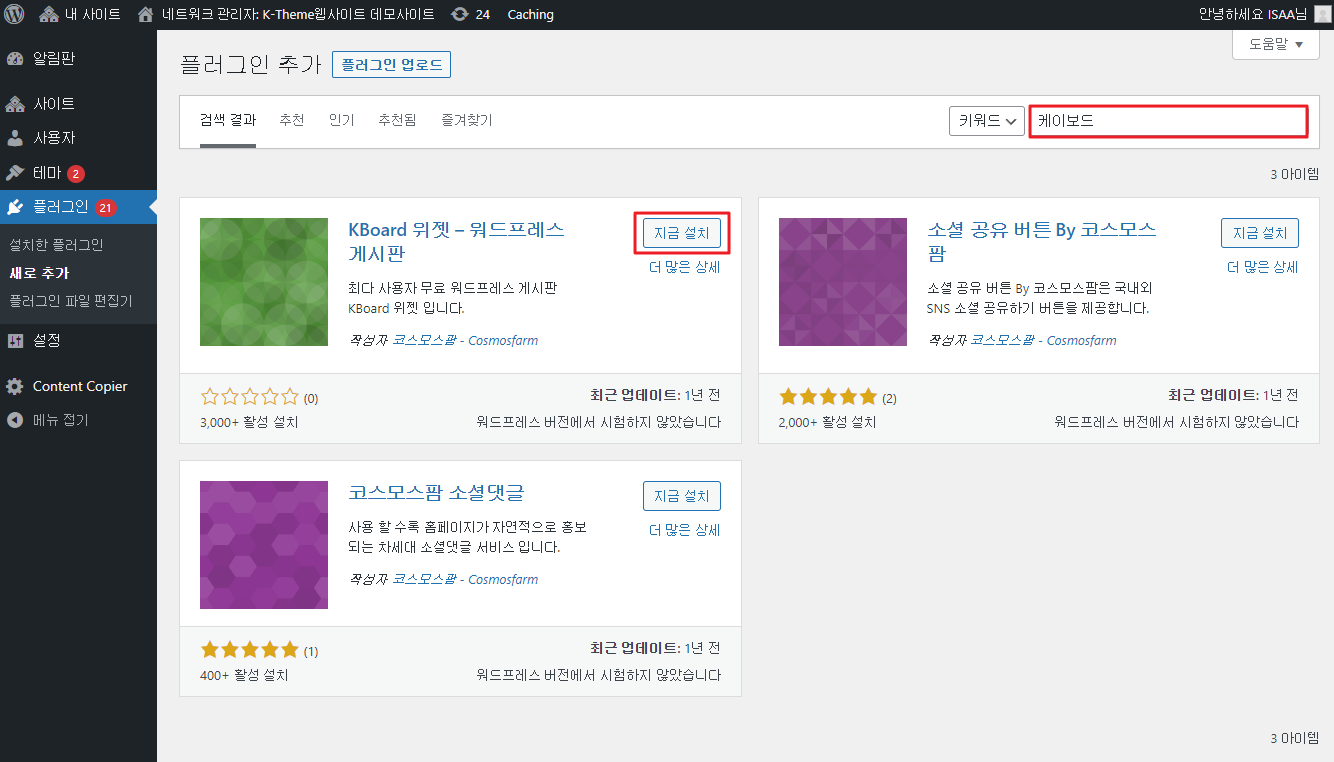
Task: Click the WordPress logo icon
Action: 14,14
